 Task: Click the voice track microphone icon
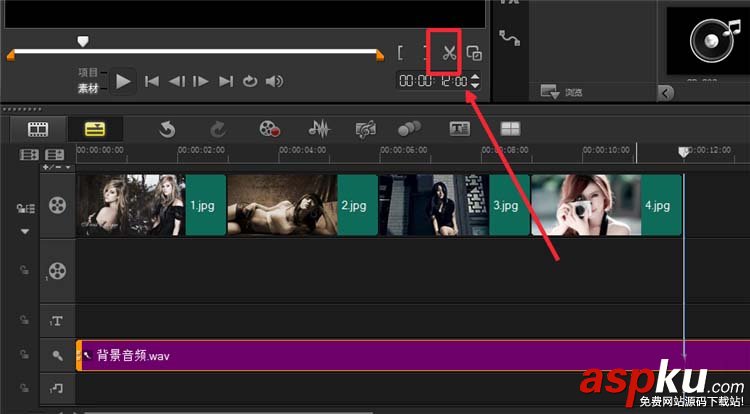pyautogui.click(x=57, y=355)
